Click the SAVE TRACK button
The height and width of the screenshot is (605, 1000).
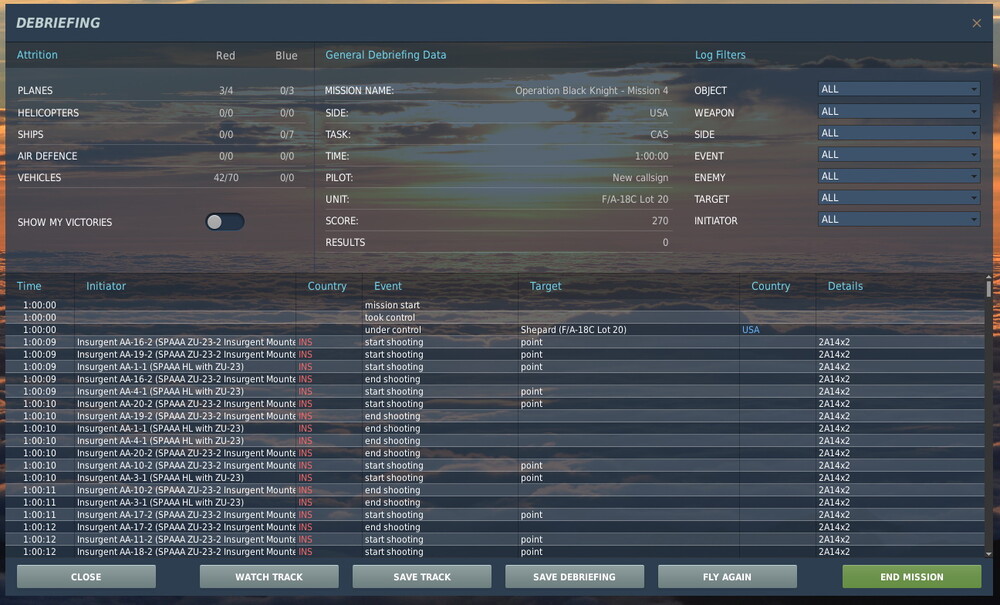point(422,577)
